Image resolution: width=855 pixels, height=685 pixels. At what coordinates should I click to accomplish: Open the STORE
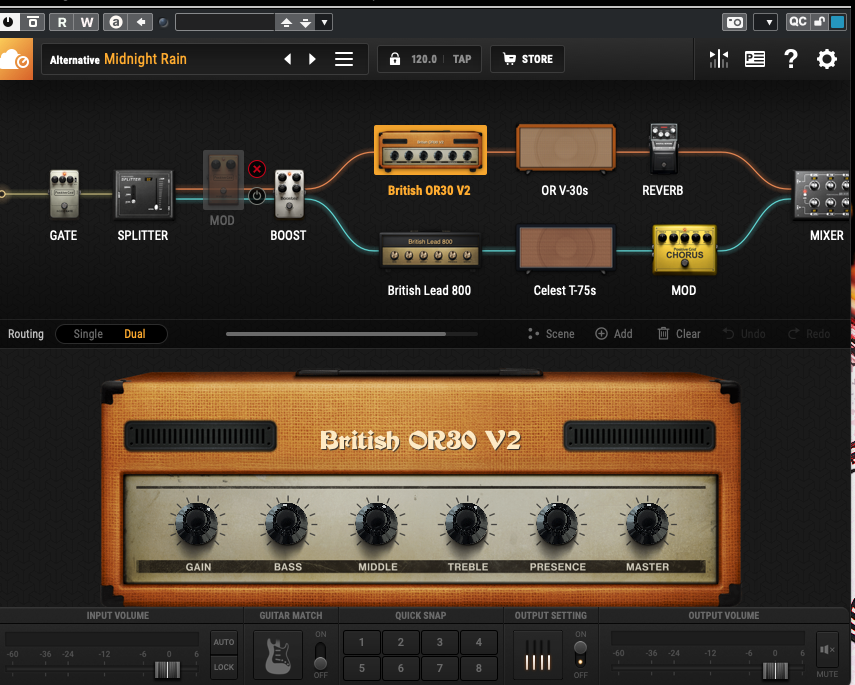[527, 59]
